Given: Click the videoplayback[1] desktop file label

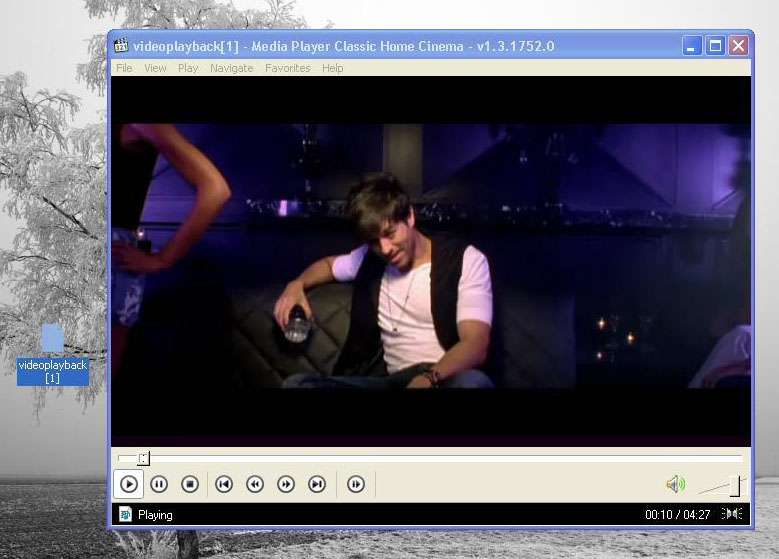Looking at the screenshot, I should coord(53,372).
